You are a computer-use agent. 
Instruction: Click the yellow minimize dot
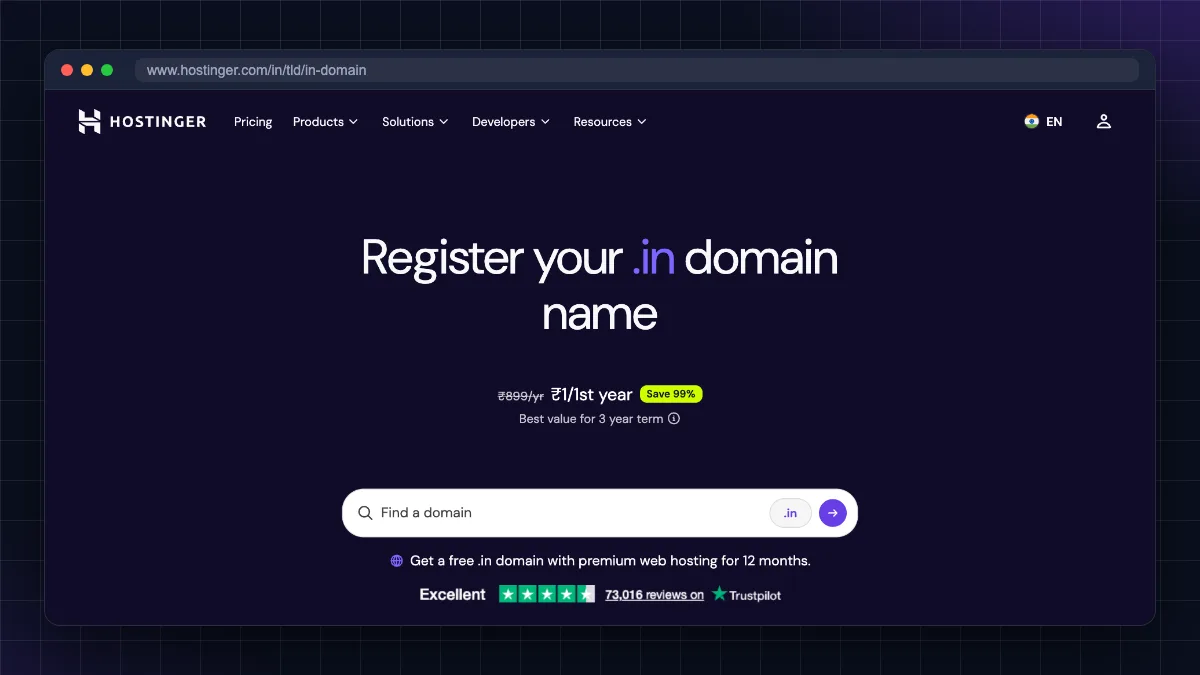point(87,70)
